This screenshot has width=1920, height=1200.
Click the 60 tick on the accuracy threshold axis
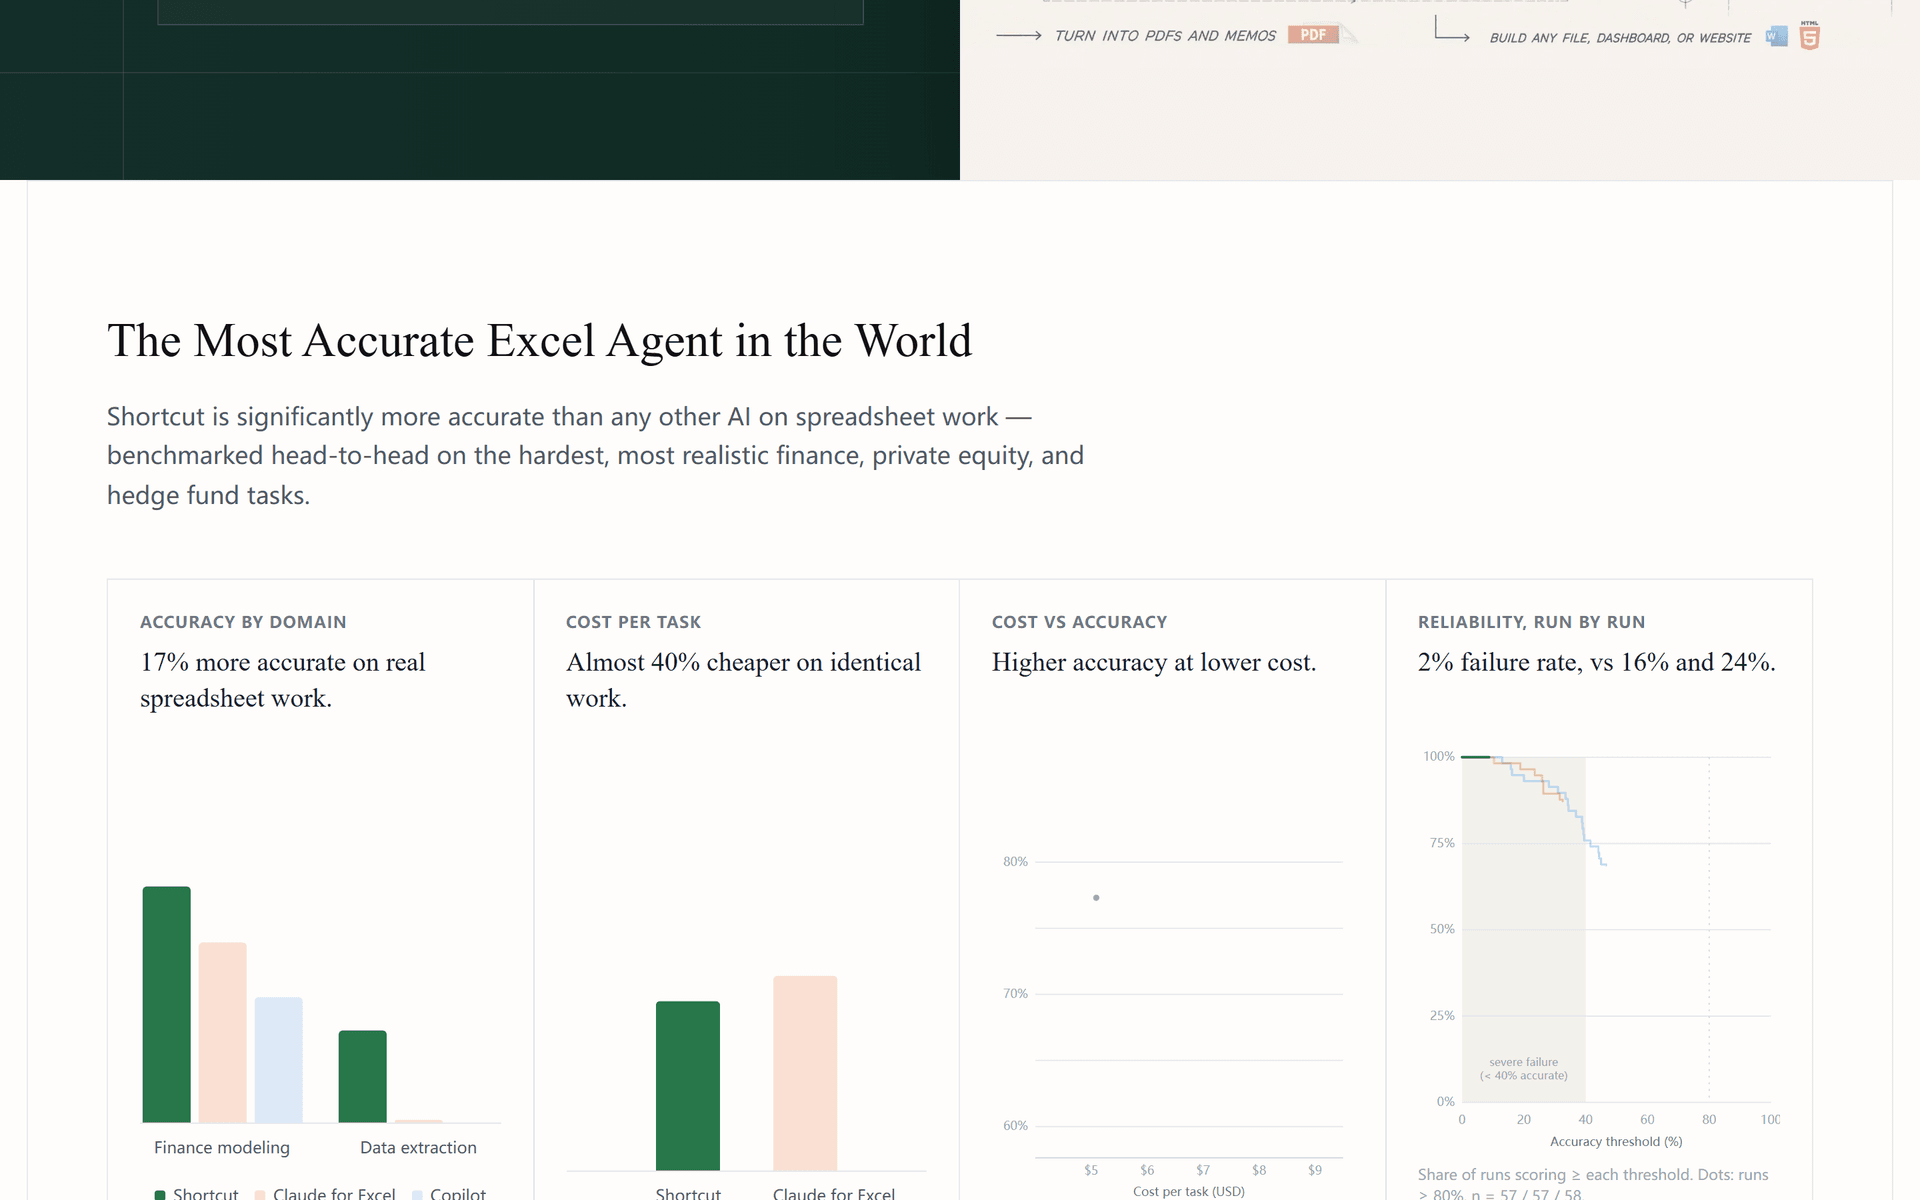[1647, 1120]
